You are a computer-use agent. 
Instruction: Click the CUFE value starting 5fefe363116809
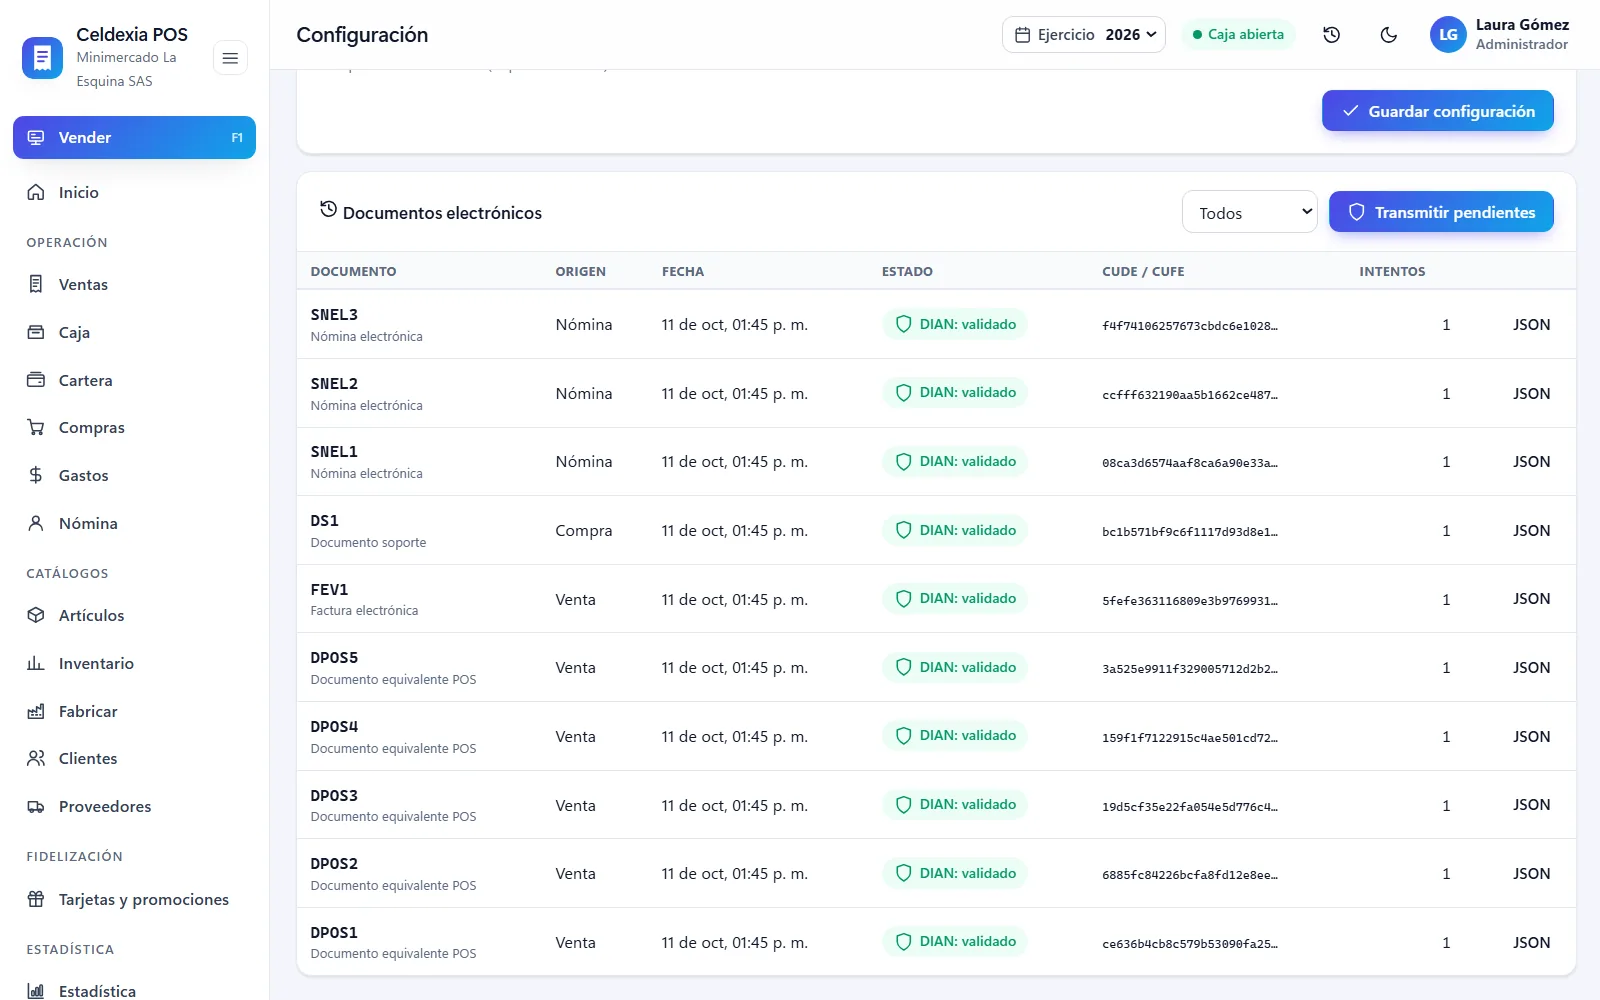[1190, 601]
